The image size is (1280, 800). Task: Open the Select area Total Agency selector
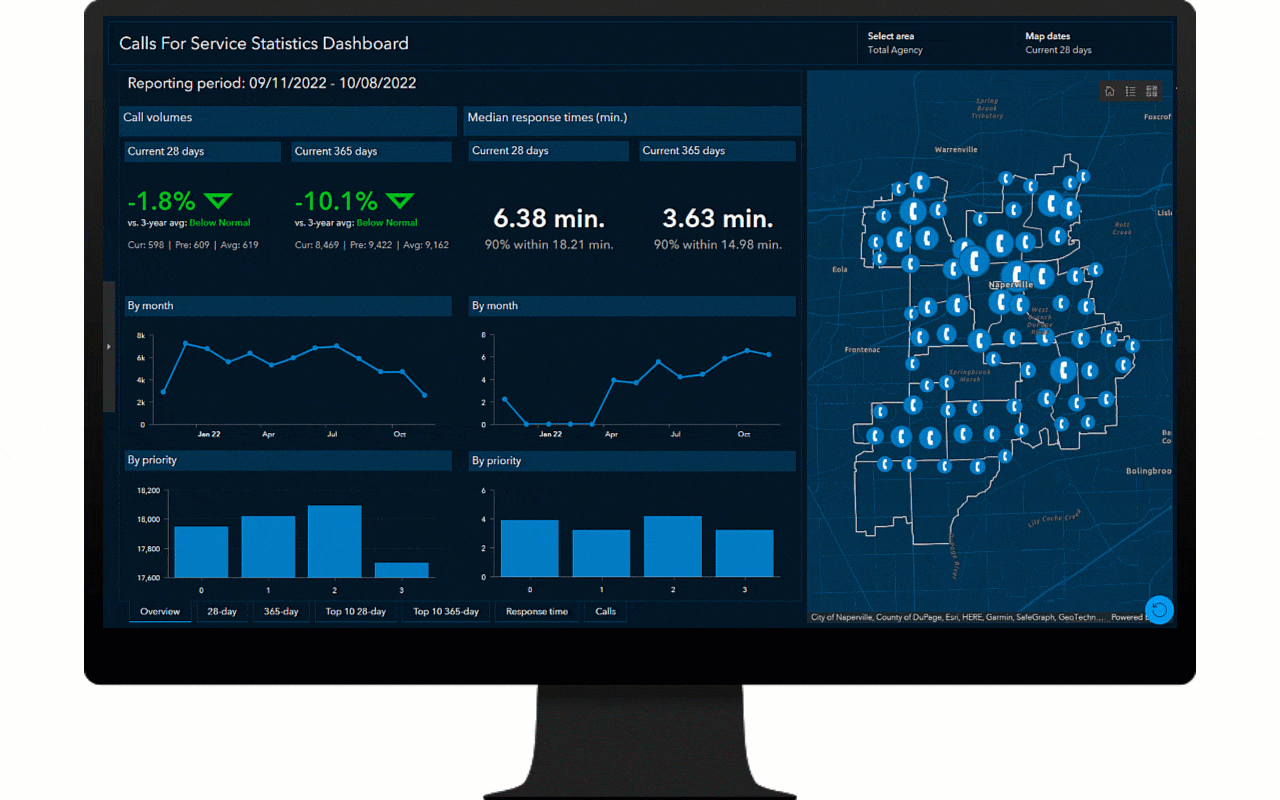tap(895, 43)
